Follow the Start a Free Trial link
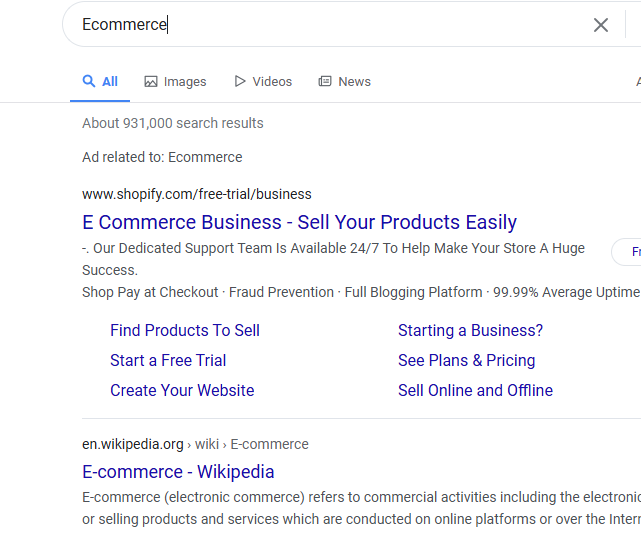This screenshot has width=641, height=548. pyautogui.click(x=168, y=360)
